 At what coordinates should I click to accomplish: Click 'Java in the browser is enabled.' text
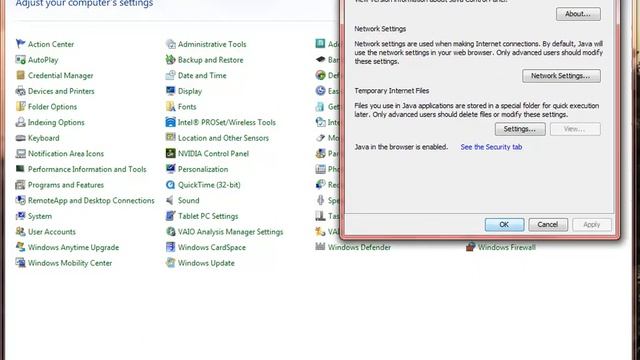[401, 147]
